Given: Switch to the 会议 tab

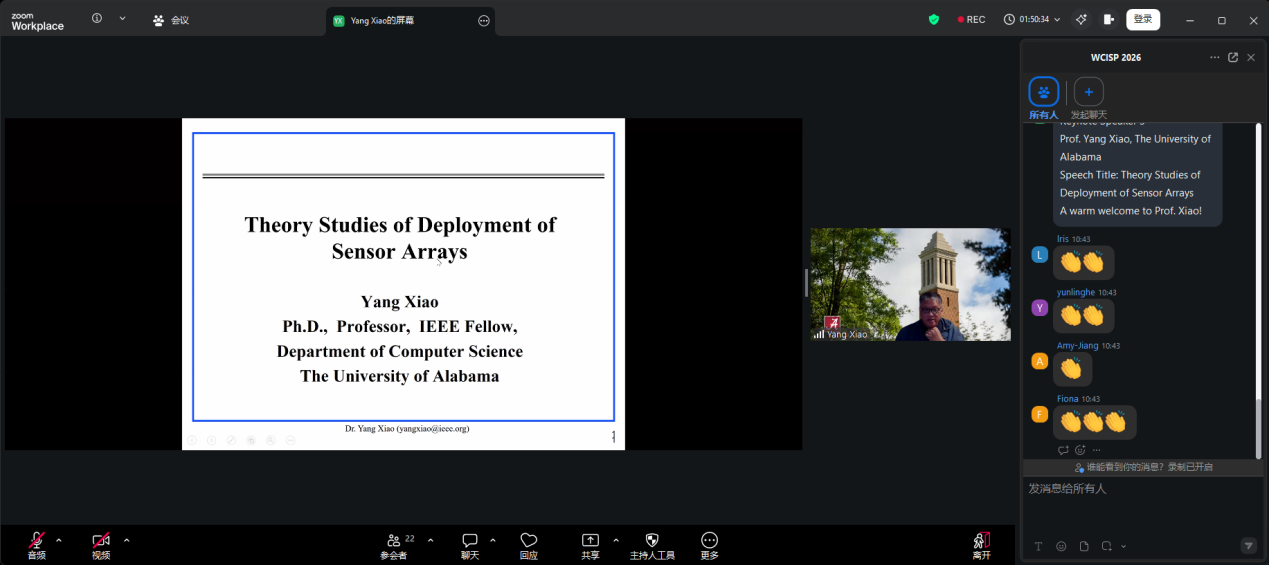Looking at the screenshot, I should (171, 20).
